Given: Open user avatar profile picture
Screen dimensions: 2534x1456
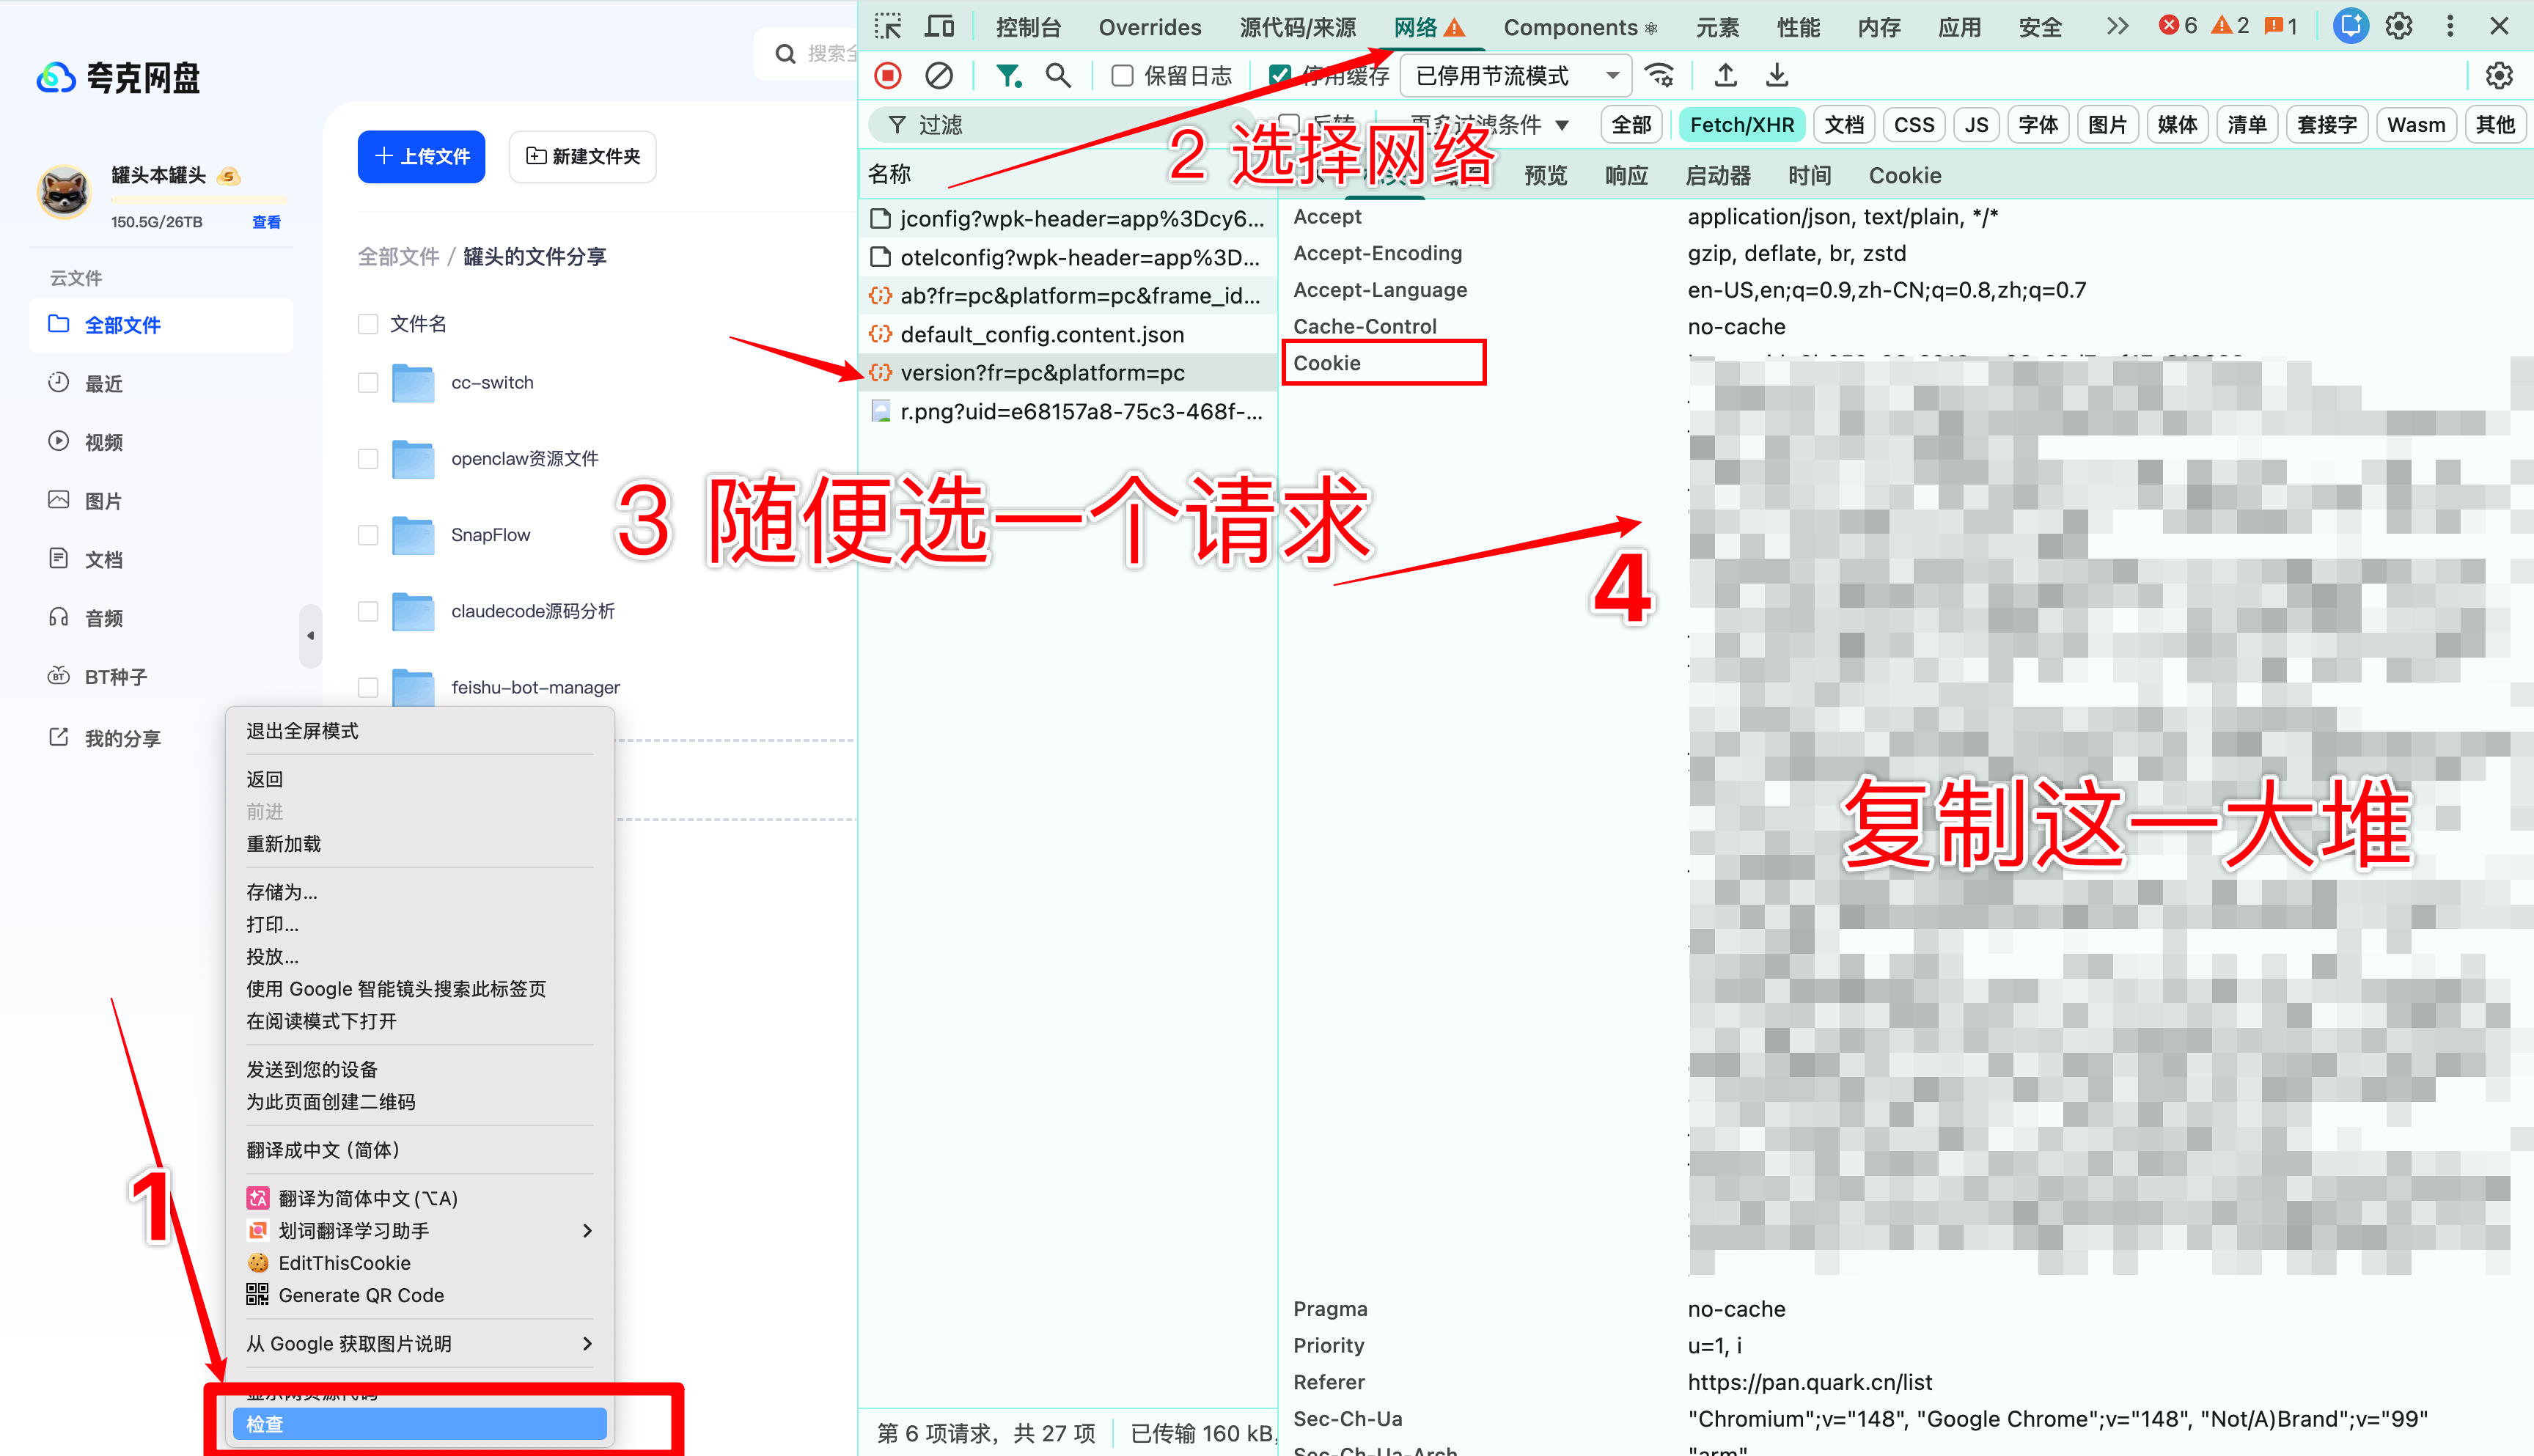Looking at the screenshot, I should coord(65,191).
